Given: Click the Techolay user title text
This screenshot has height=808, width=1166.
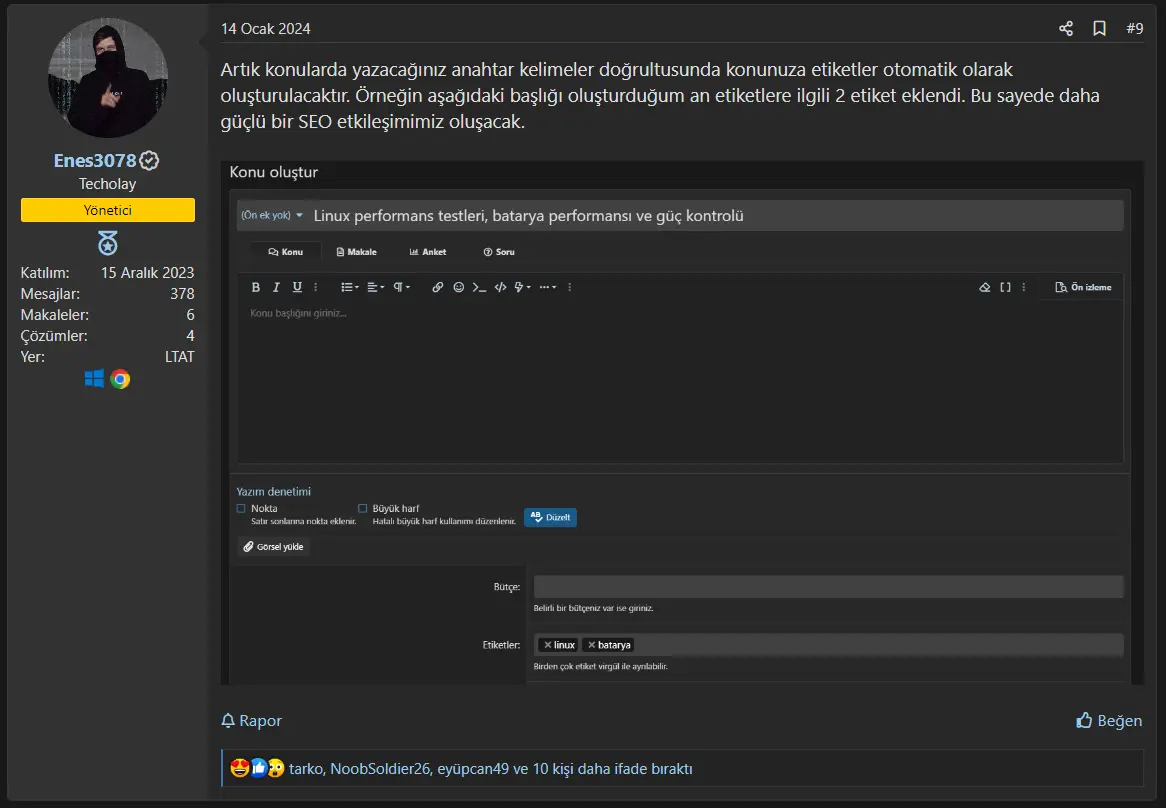Looking at the screenshot, I should (108, 184).
